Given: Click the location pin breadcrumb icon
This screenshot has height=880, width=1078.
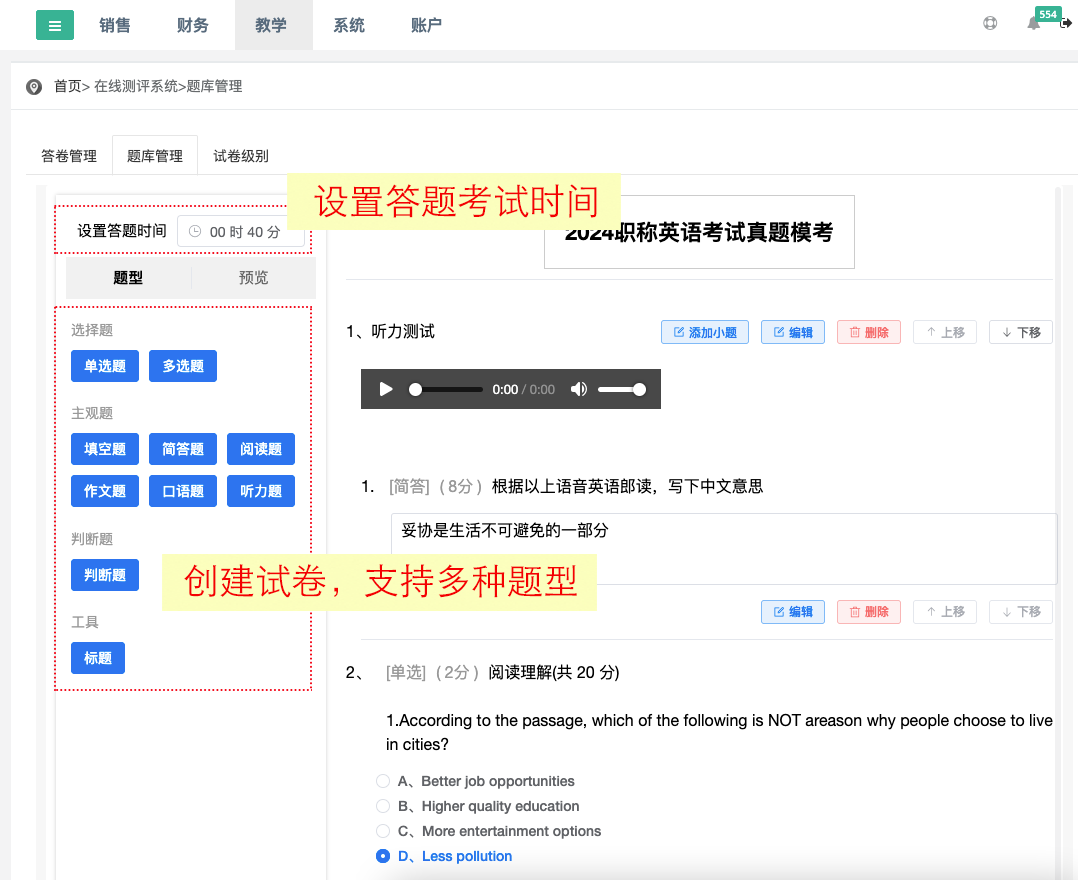Looking at the screenshot, I should click(x=34, y=87).
